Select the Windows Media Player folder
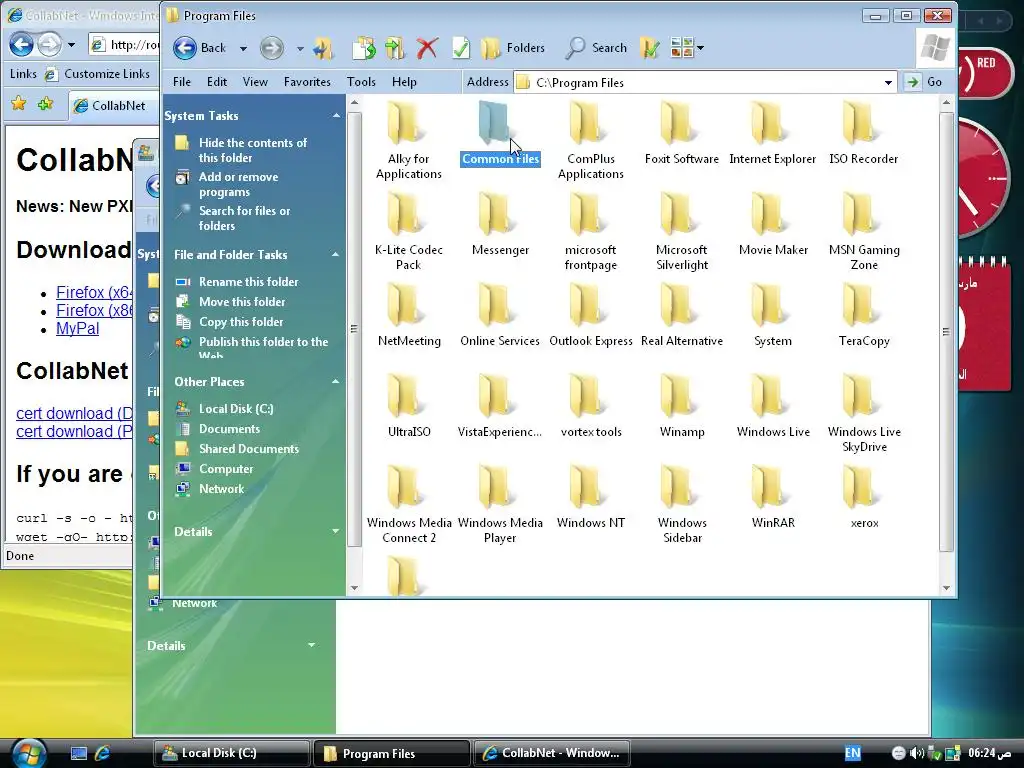The height and width of the screenshot is (768, 1024). pos(500,504)
